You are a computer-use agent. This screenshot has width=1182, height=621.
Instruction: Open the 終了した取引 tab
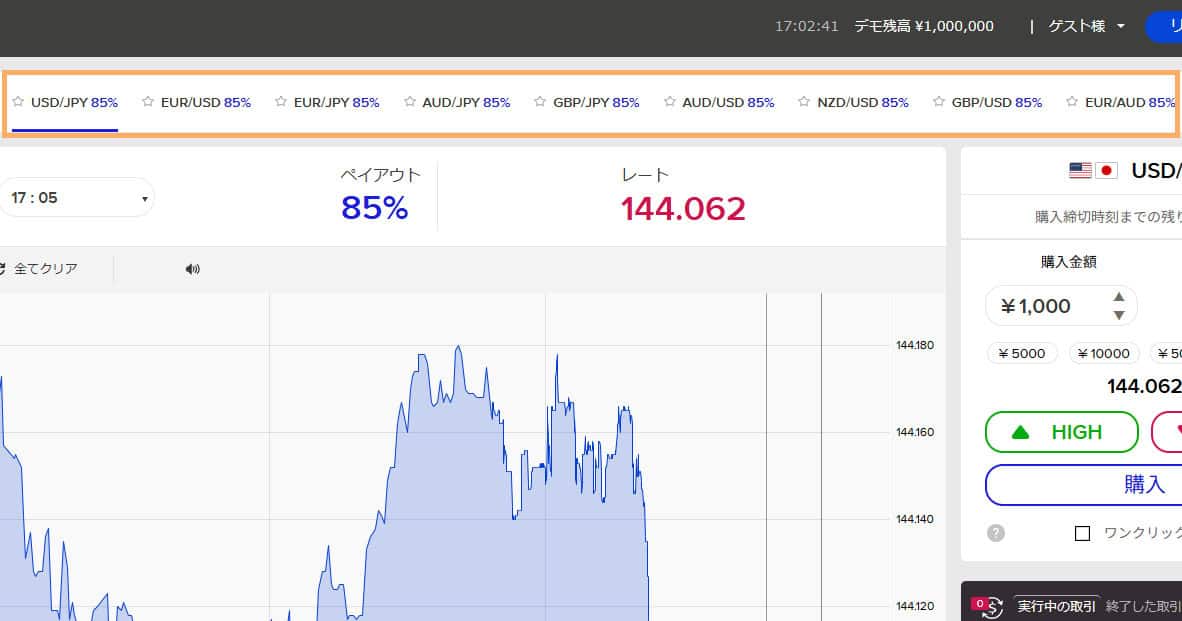pyautogui.click(x=1143, y=606)
